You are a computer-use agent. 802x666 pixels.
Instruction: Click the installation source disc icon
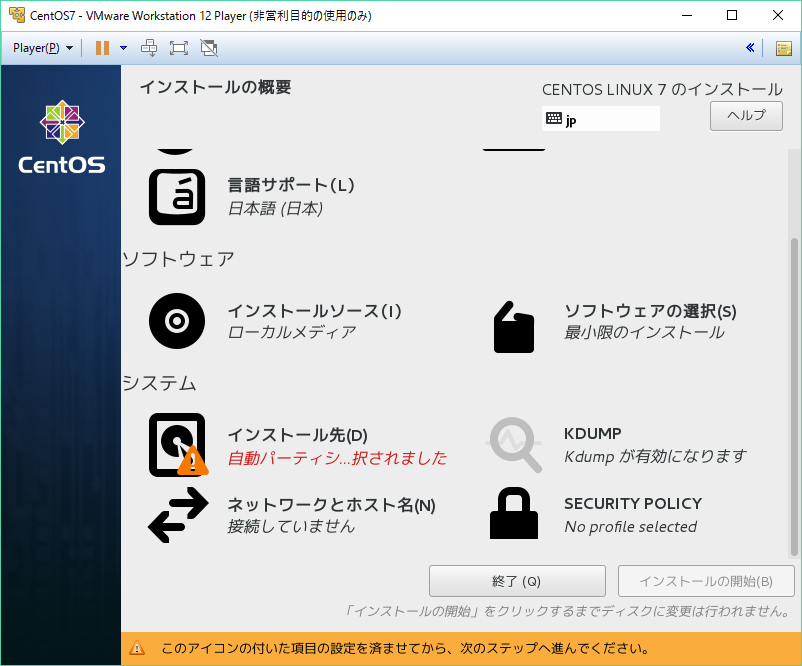[x=177, y=321]
